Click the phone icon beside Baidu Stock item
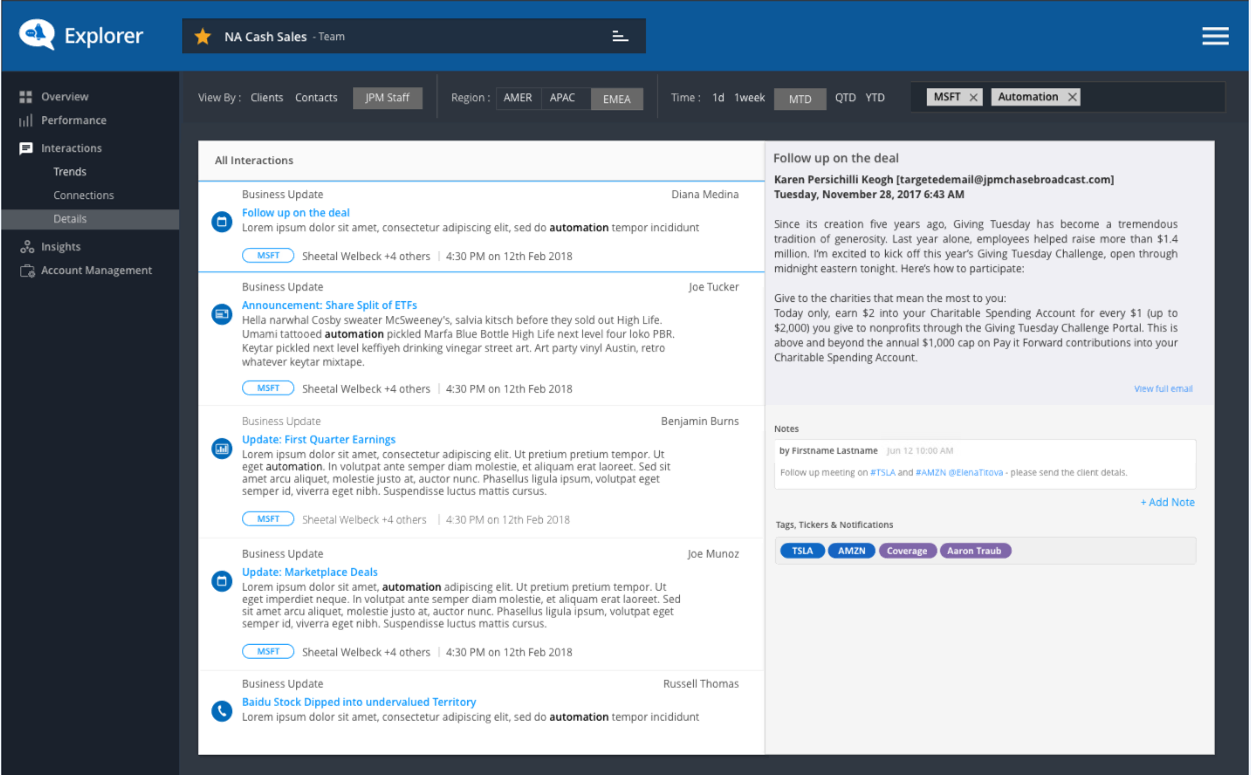Viewport: 1251px width, 775px height. click(222, 711)
